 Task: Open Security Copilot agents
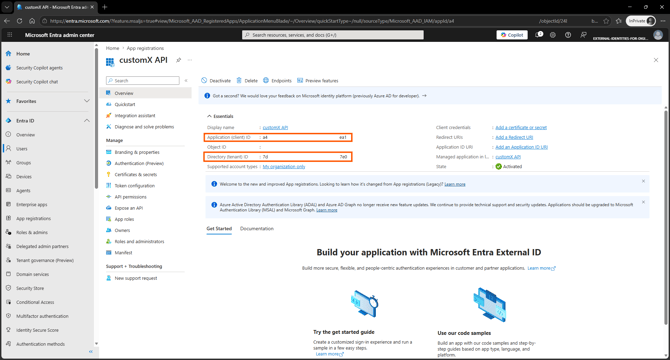coord(39,68)
